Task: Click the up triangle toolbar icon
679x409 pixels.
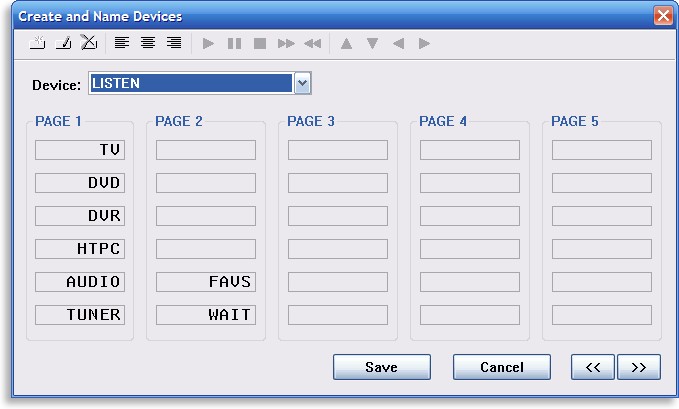Action: 347,43
